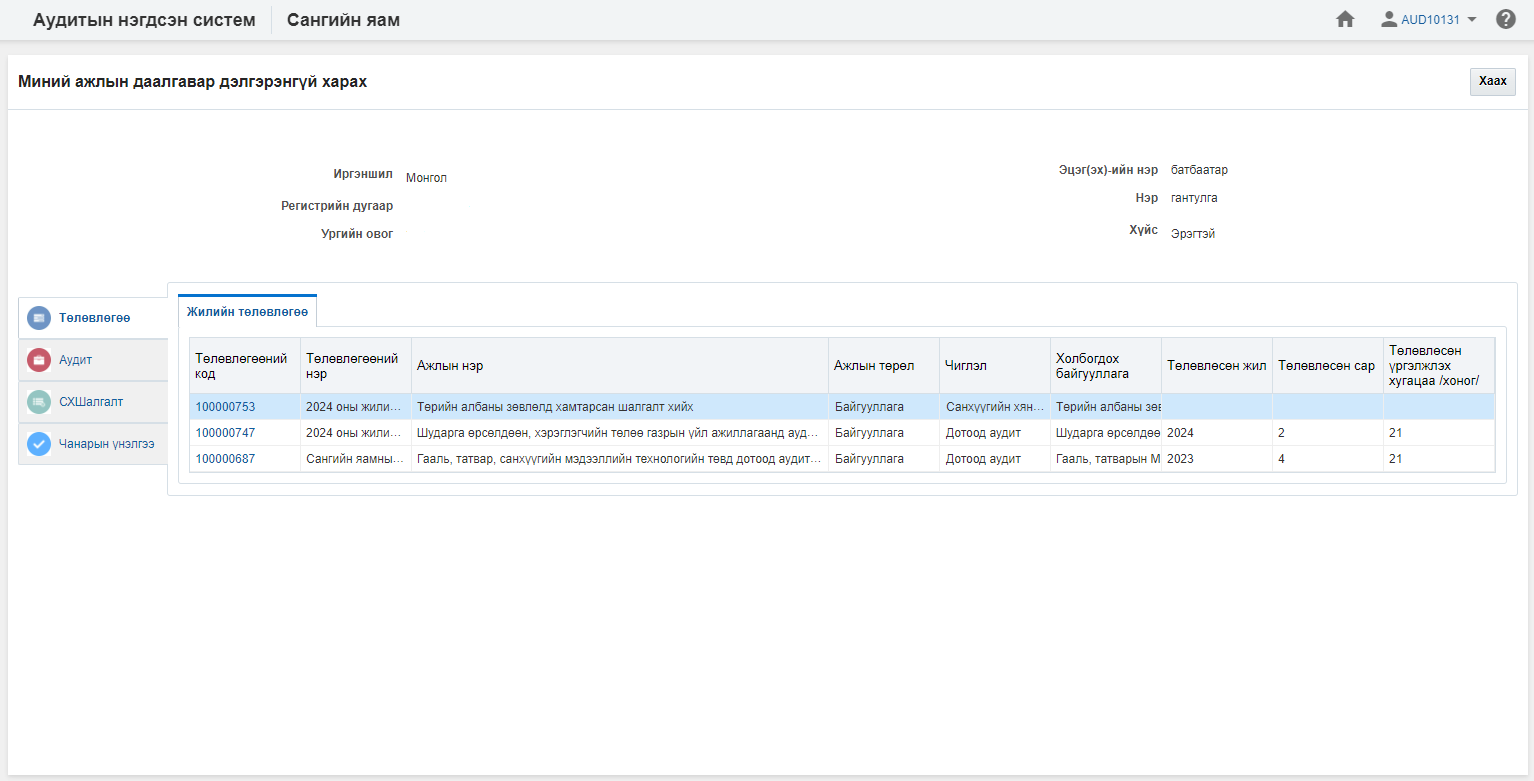Go to the home page icon

(x=1345, y=19)
